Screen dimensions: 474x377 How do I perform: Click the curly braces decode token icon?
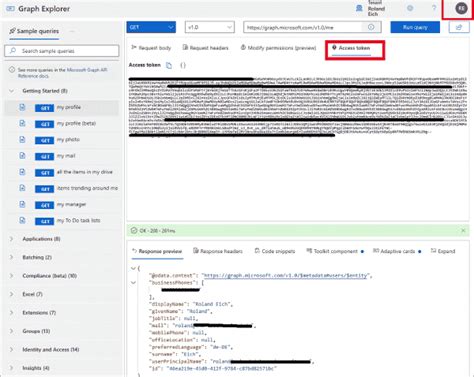tap(183, 65)
